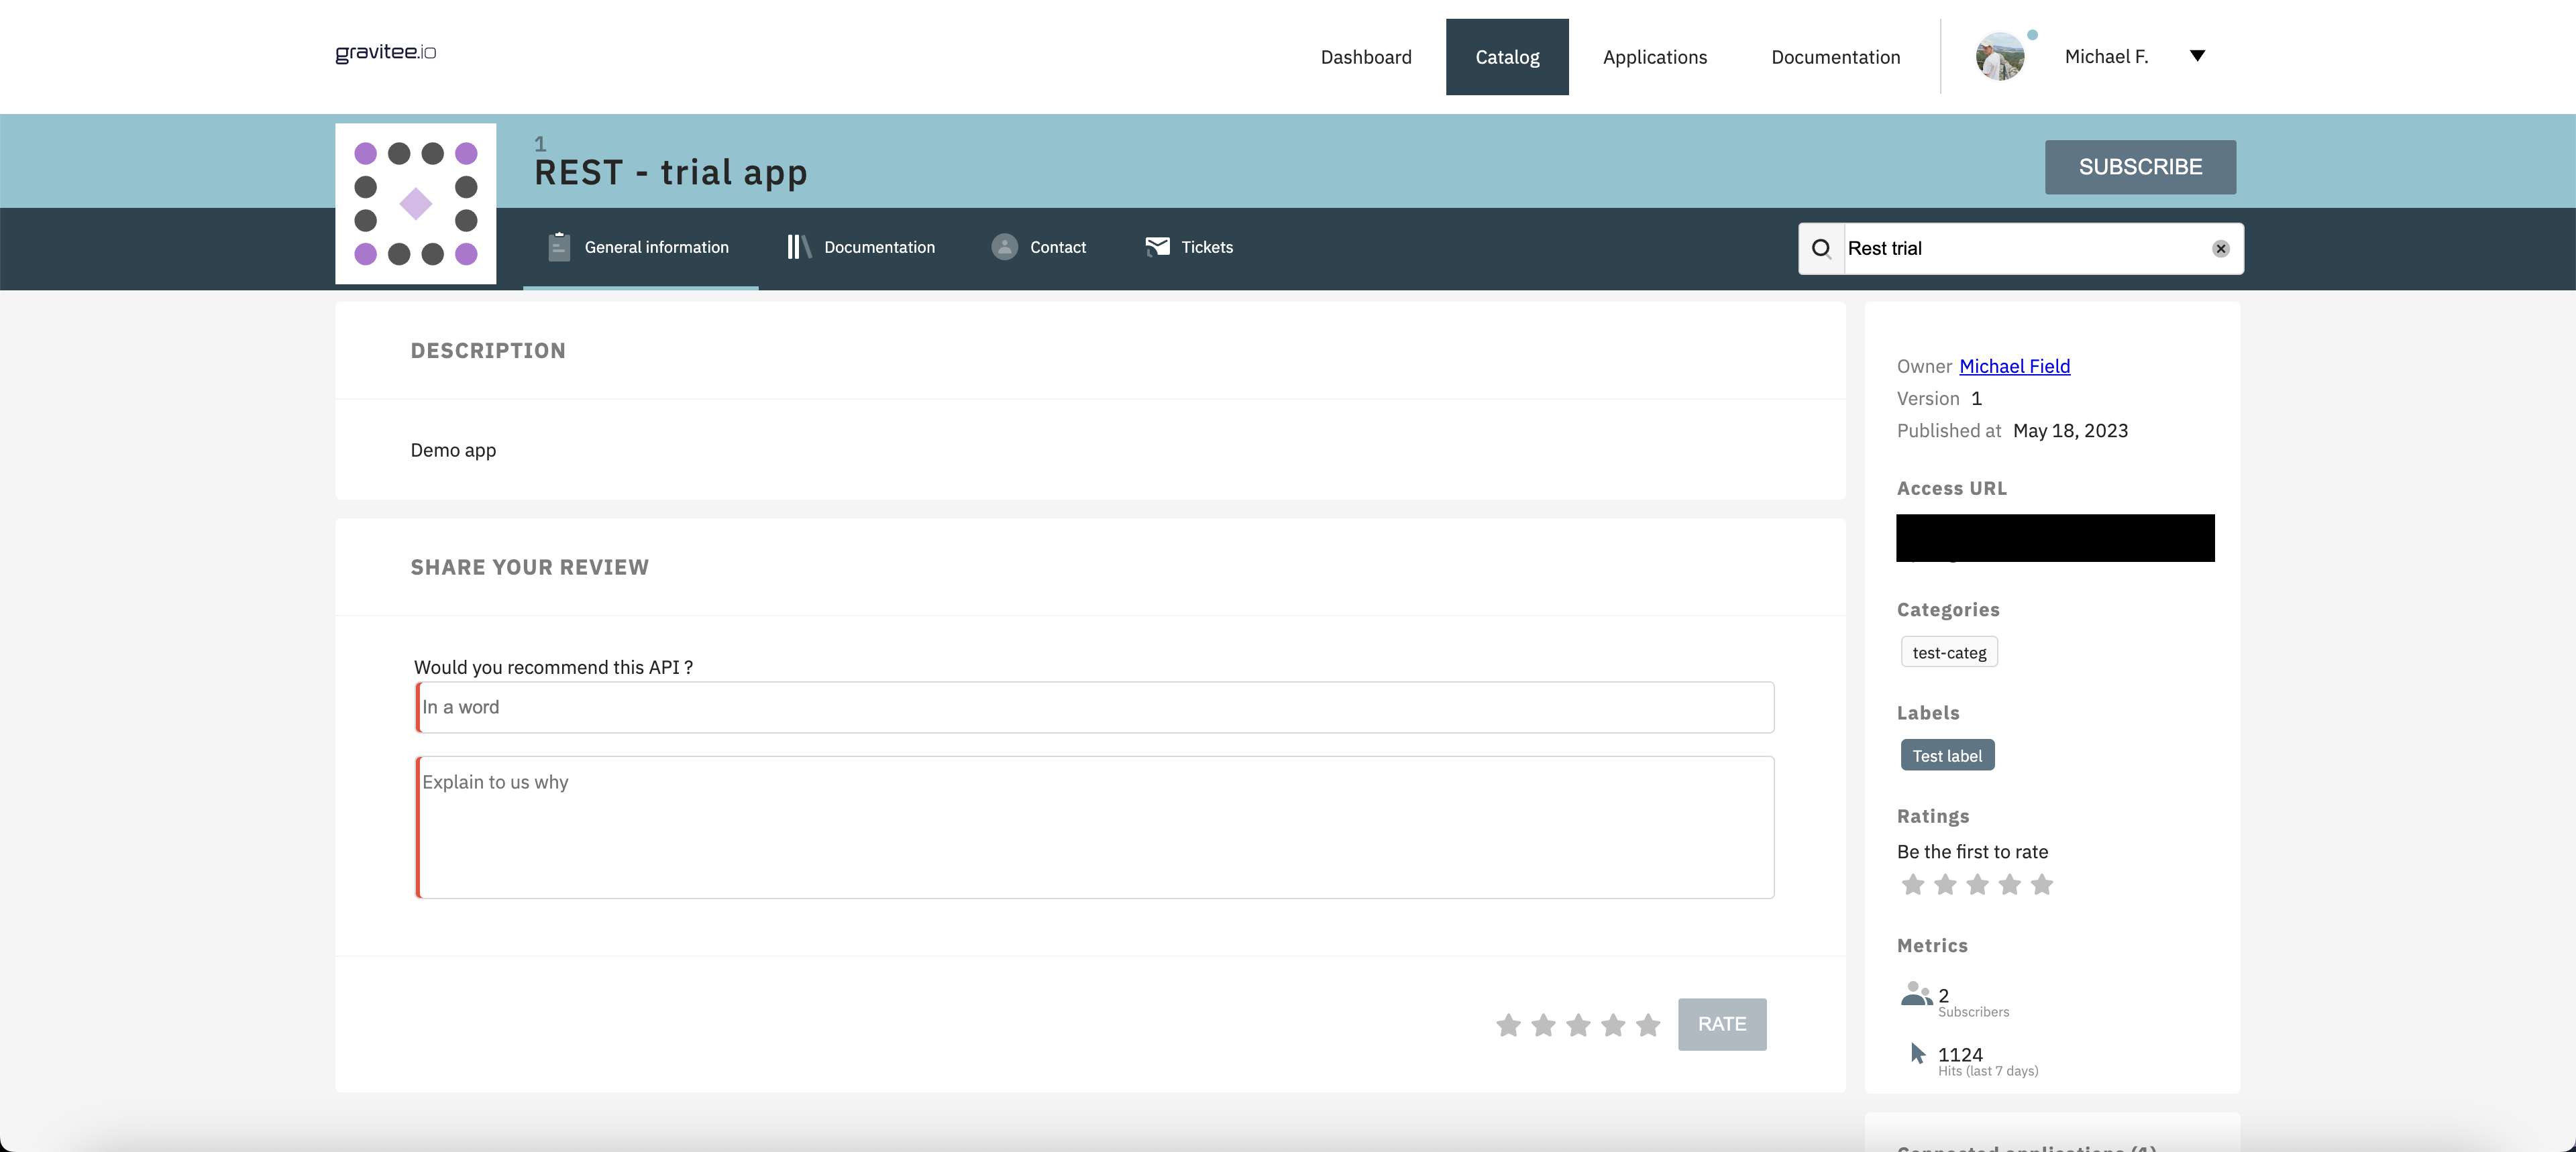Click the RATE button
The image size is (2576, 1152).
1721,1024
